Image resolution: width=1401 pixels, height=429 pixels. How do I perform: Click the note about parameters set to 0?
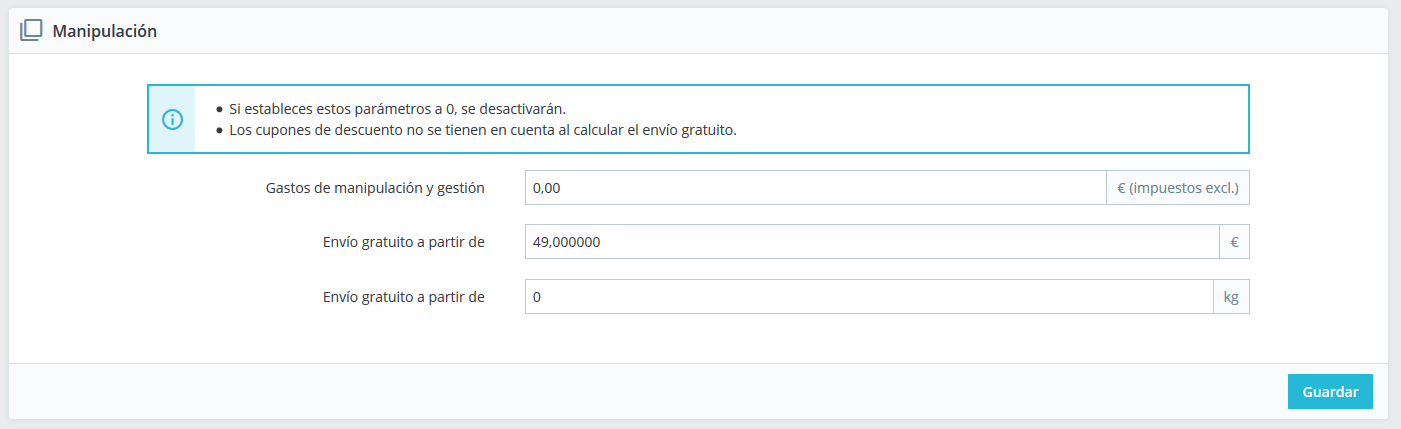(x=398, y=109)
